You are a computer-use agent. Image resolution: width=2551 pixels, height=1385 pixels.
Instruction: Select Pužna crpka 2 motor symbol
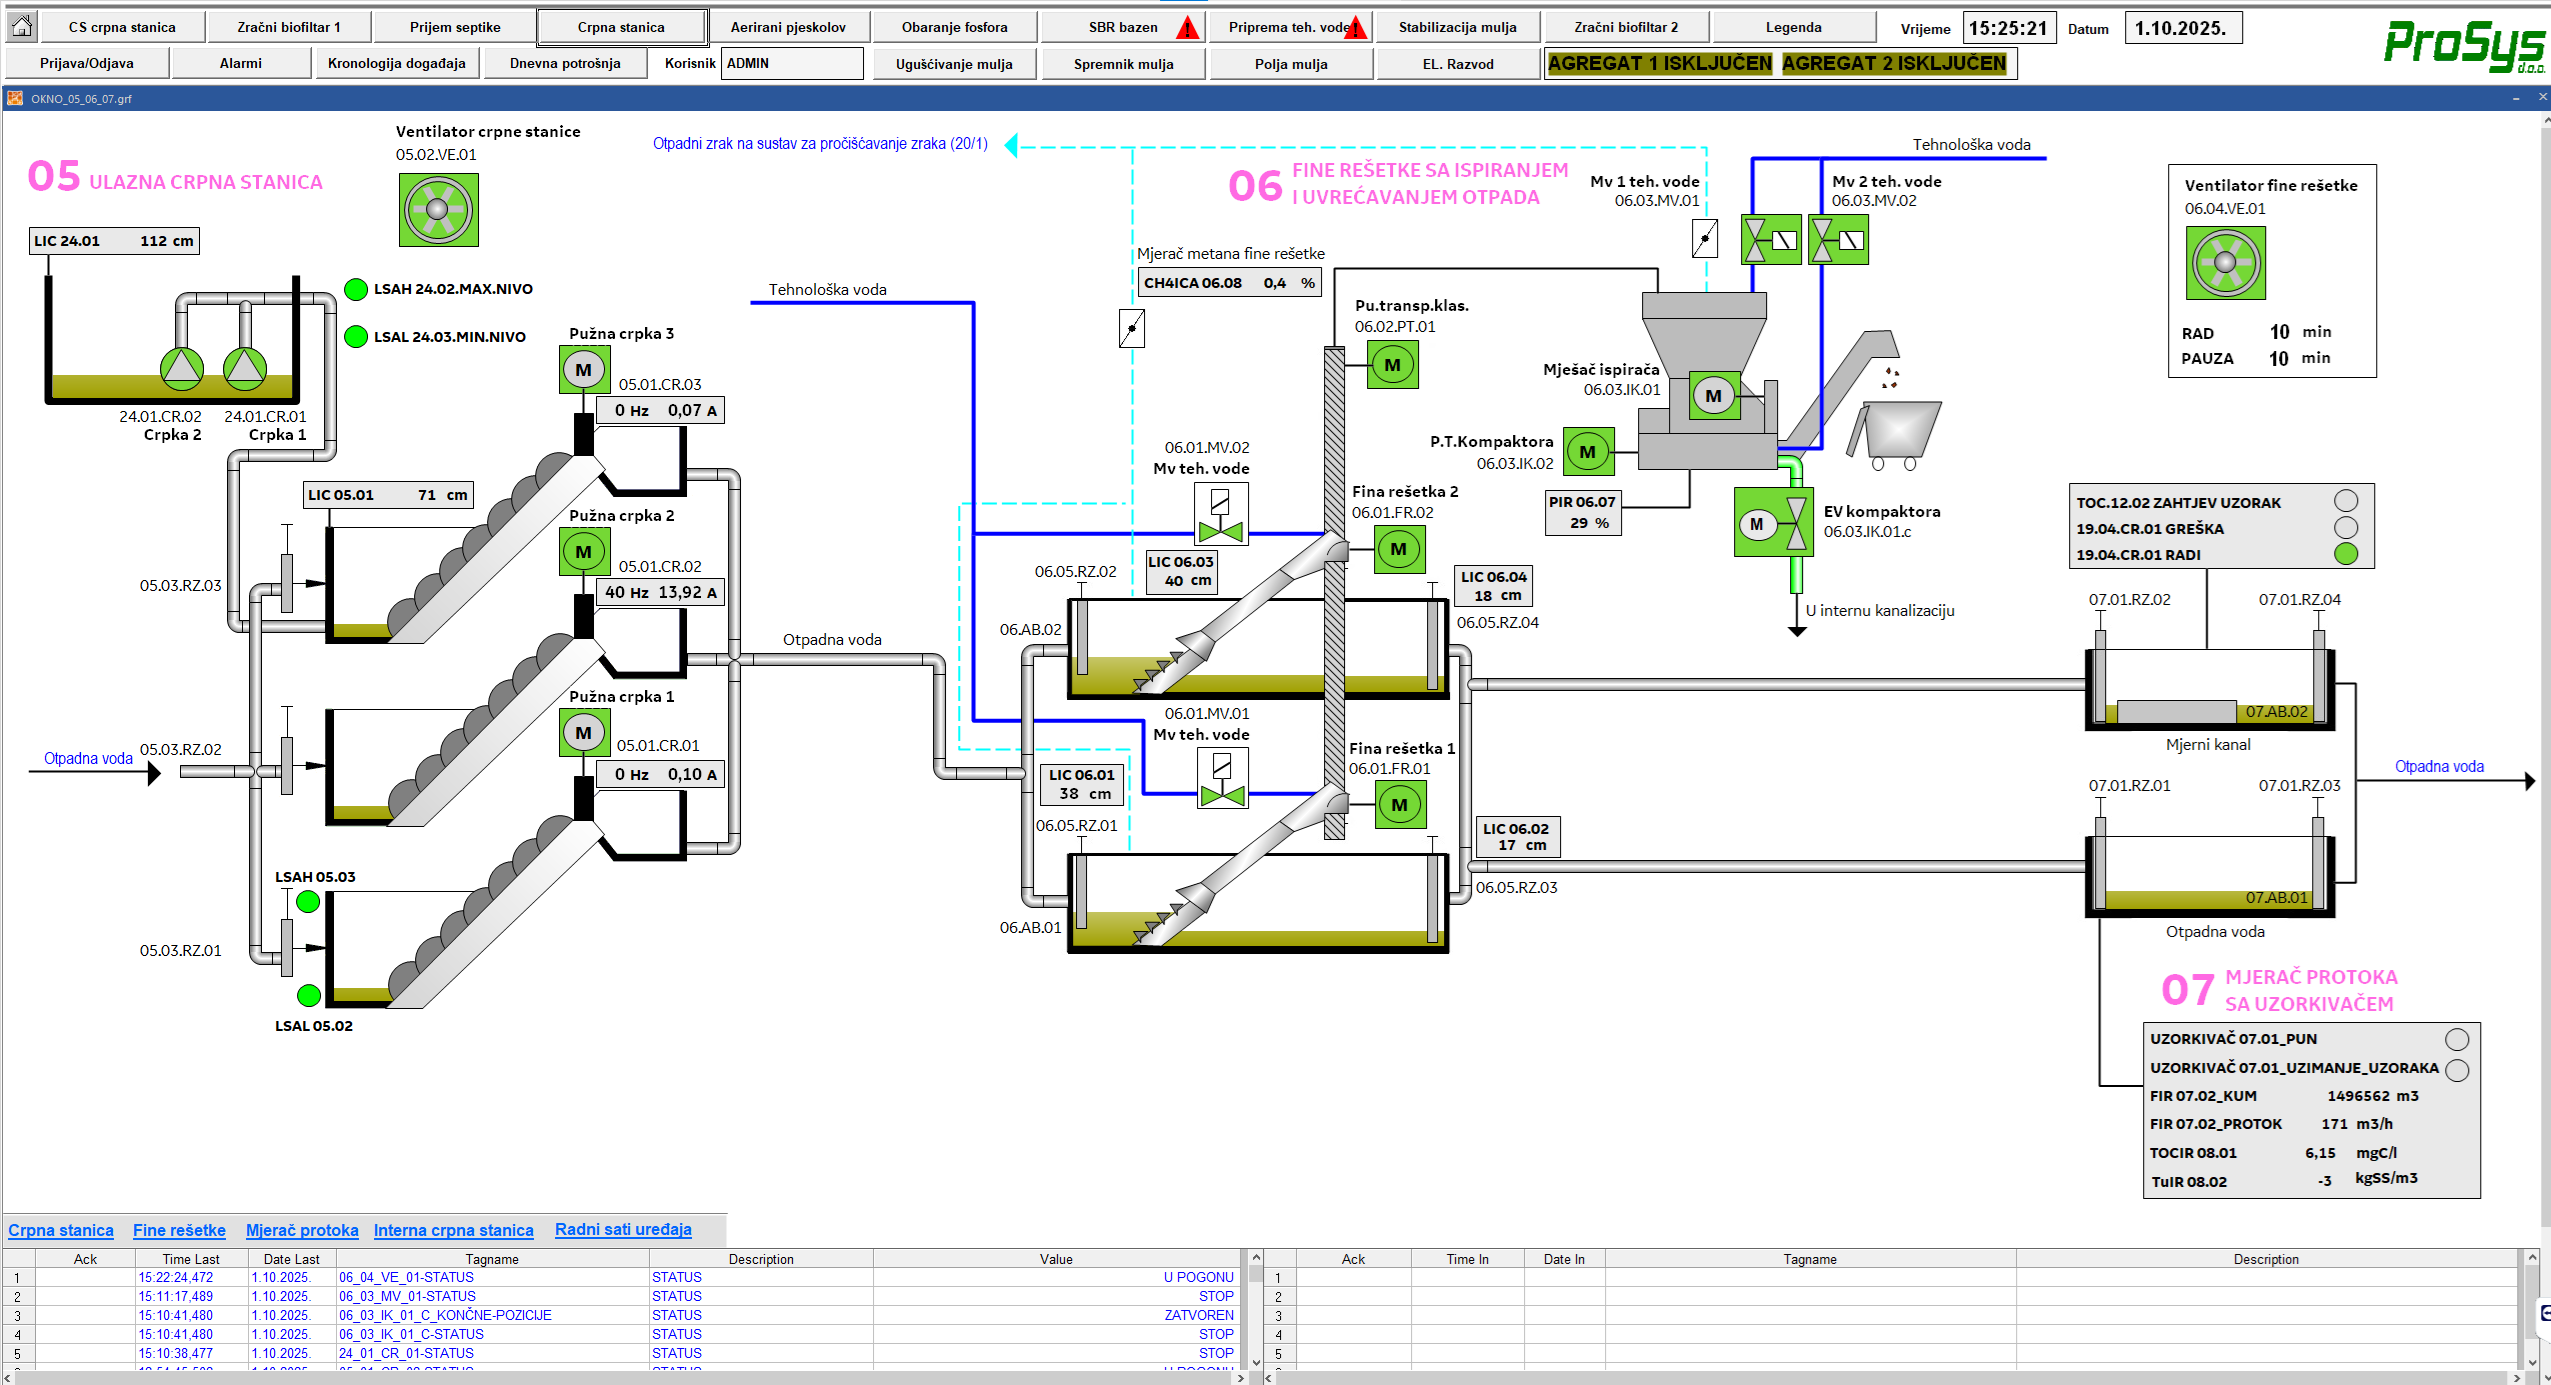tap(584, 552)
